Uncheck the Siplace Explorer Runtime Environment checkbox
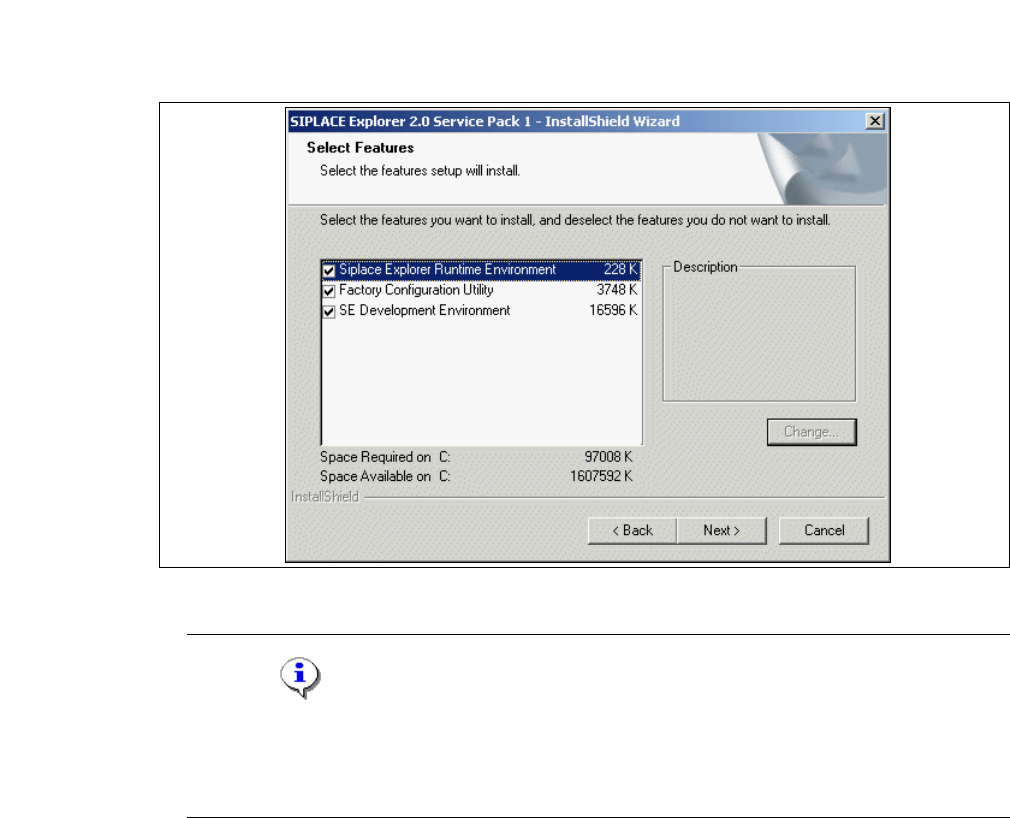The image size is (1010, 818). (329, 271)
